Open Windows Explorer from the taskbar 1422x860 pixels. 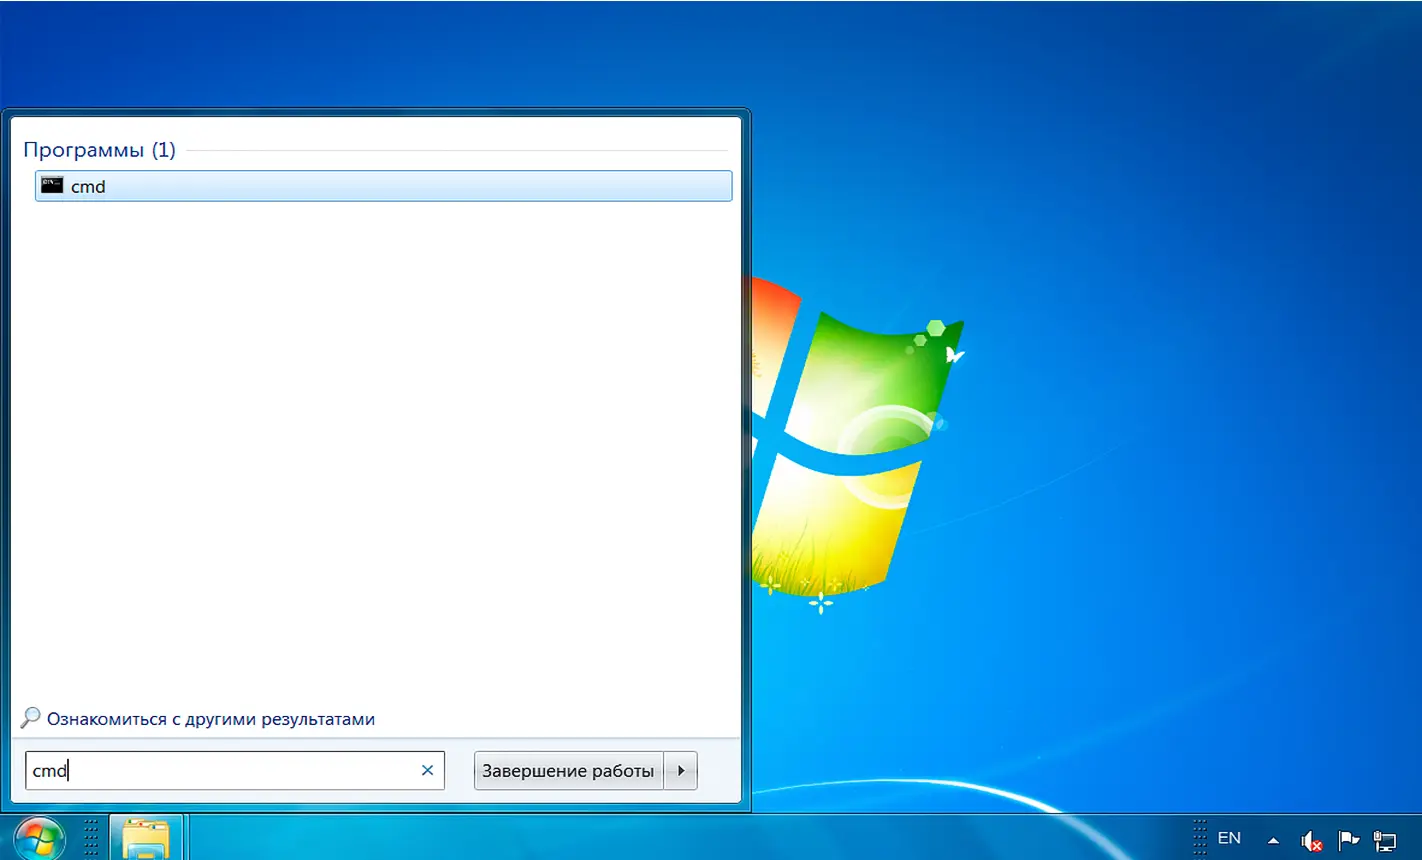tap(146, 838)
